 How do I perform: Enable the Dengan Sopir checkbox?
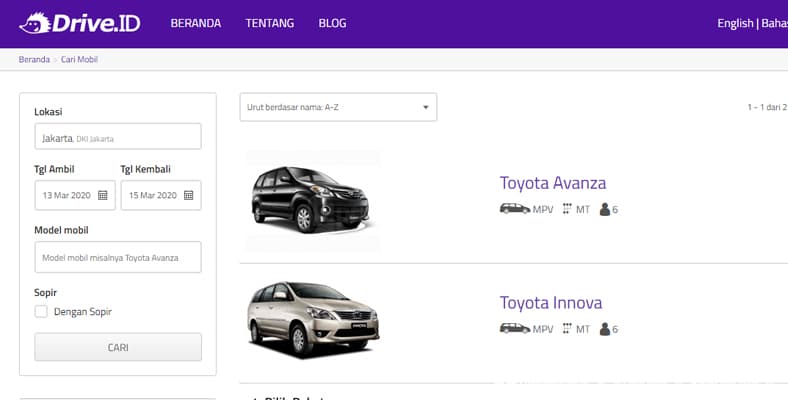(41, 312)
